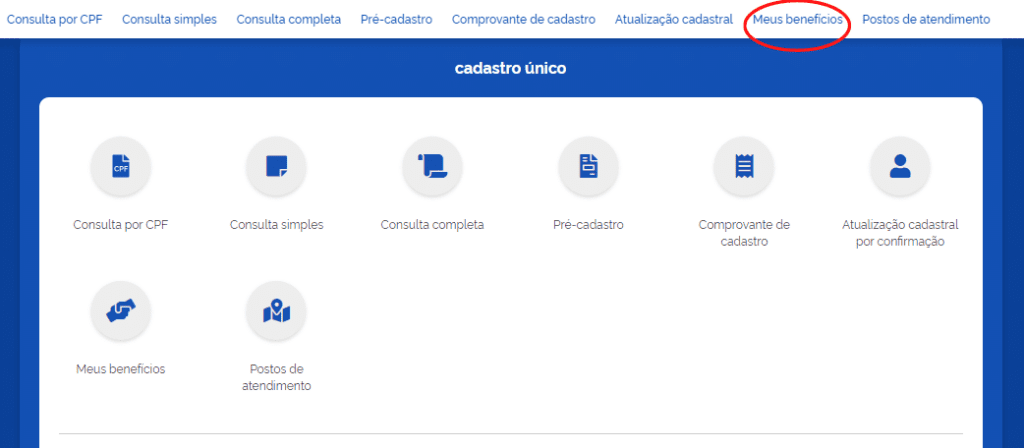Select Consulta por CPF in top navigation
The height and width of the screenshot is (448, 1024).
(x=55, y=19)
